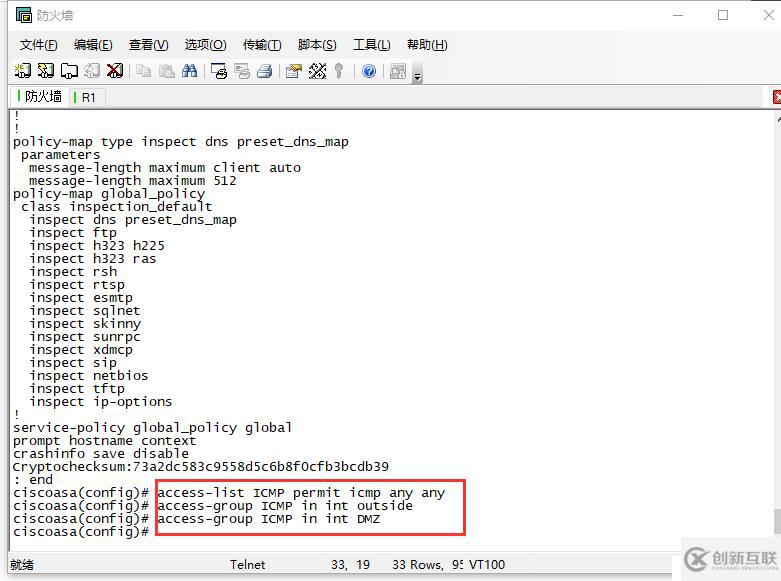Image resolution: width=781 pixels, height=581 pixels.
Task: Open Help with blue question icon
Action: point(369,71)
